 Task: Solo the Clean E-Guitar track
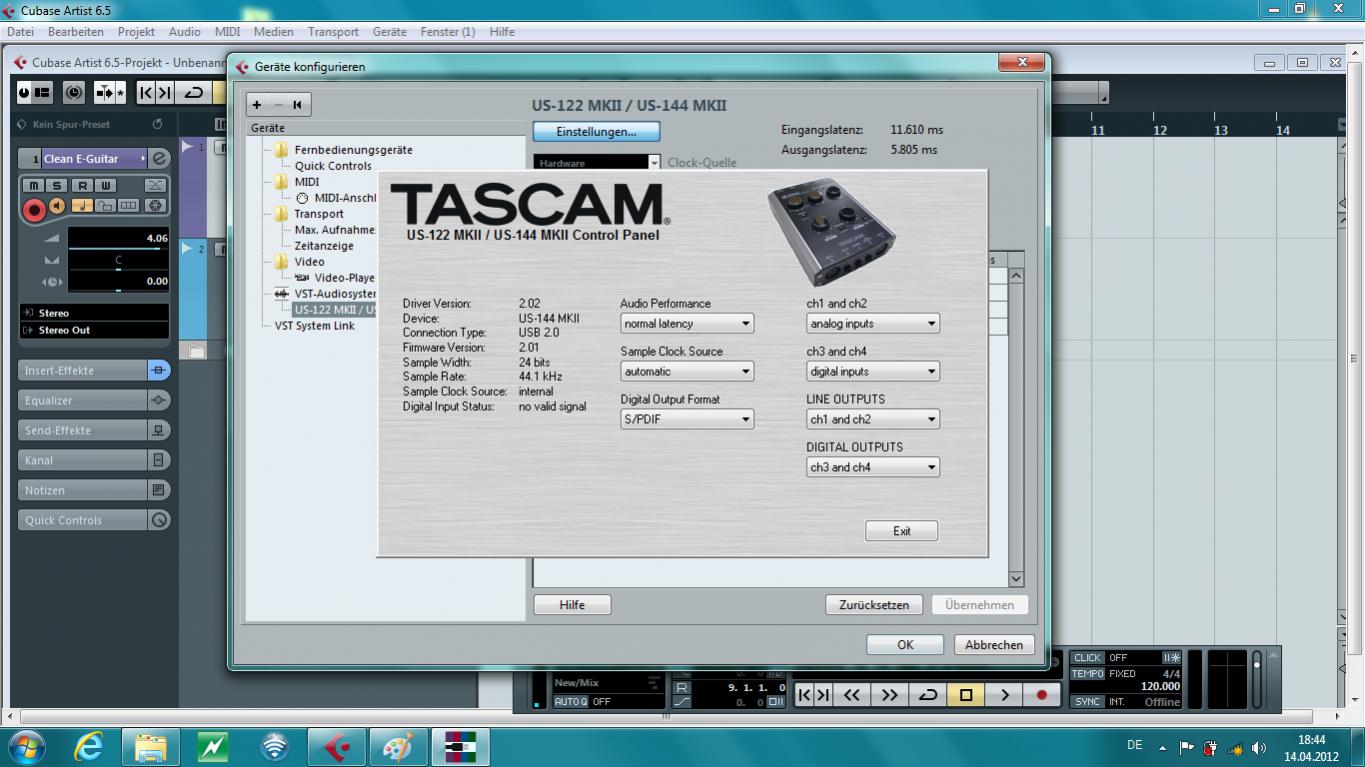pyautogui.click(x=57, y=185)
